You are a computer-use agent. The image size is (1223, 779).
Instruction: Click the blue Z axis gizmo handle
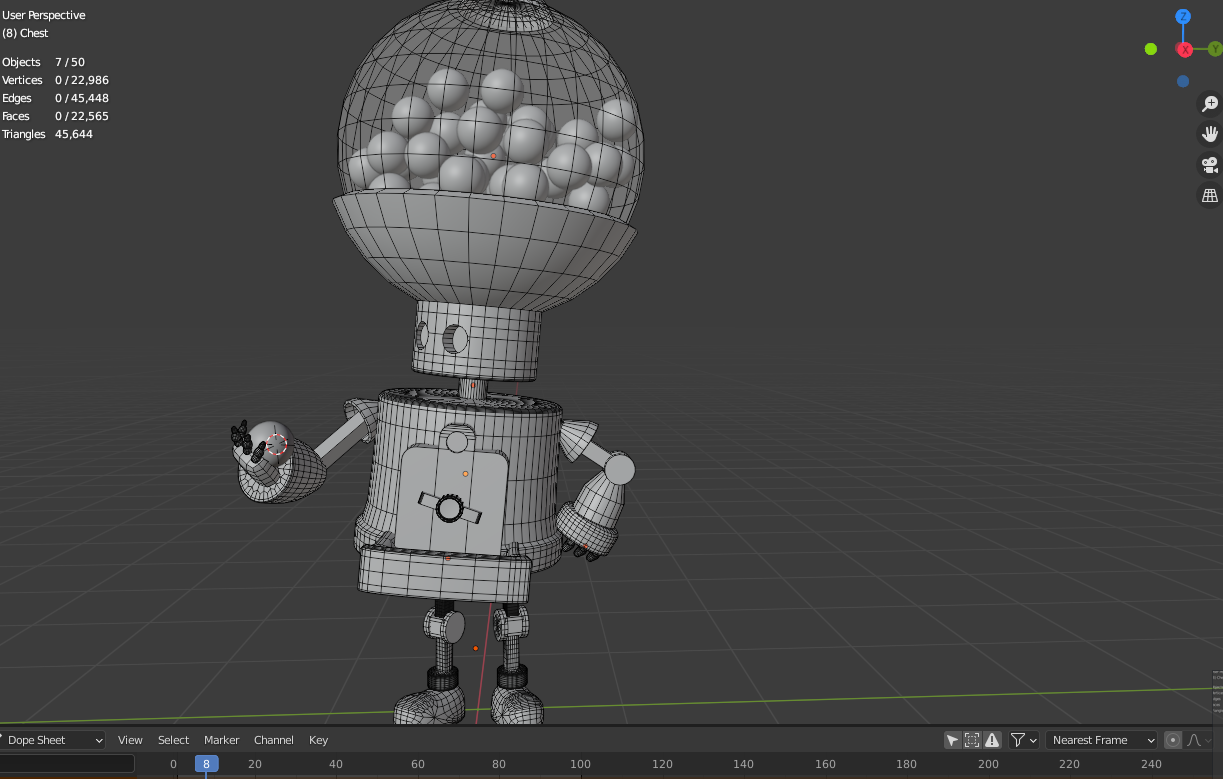point(1183,17)
